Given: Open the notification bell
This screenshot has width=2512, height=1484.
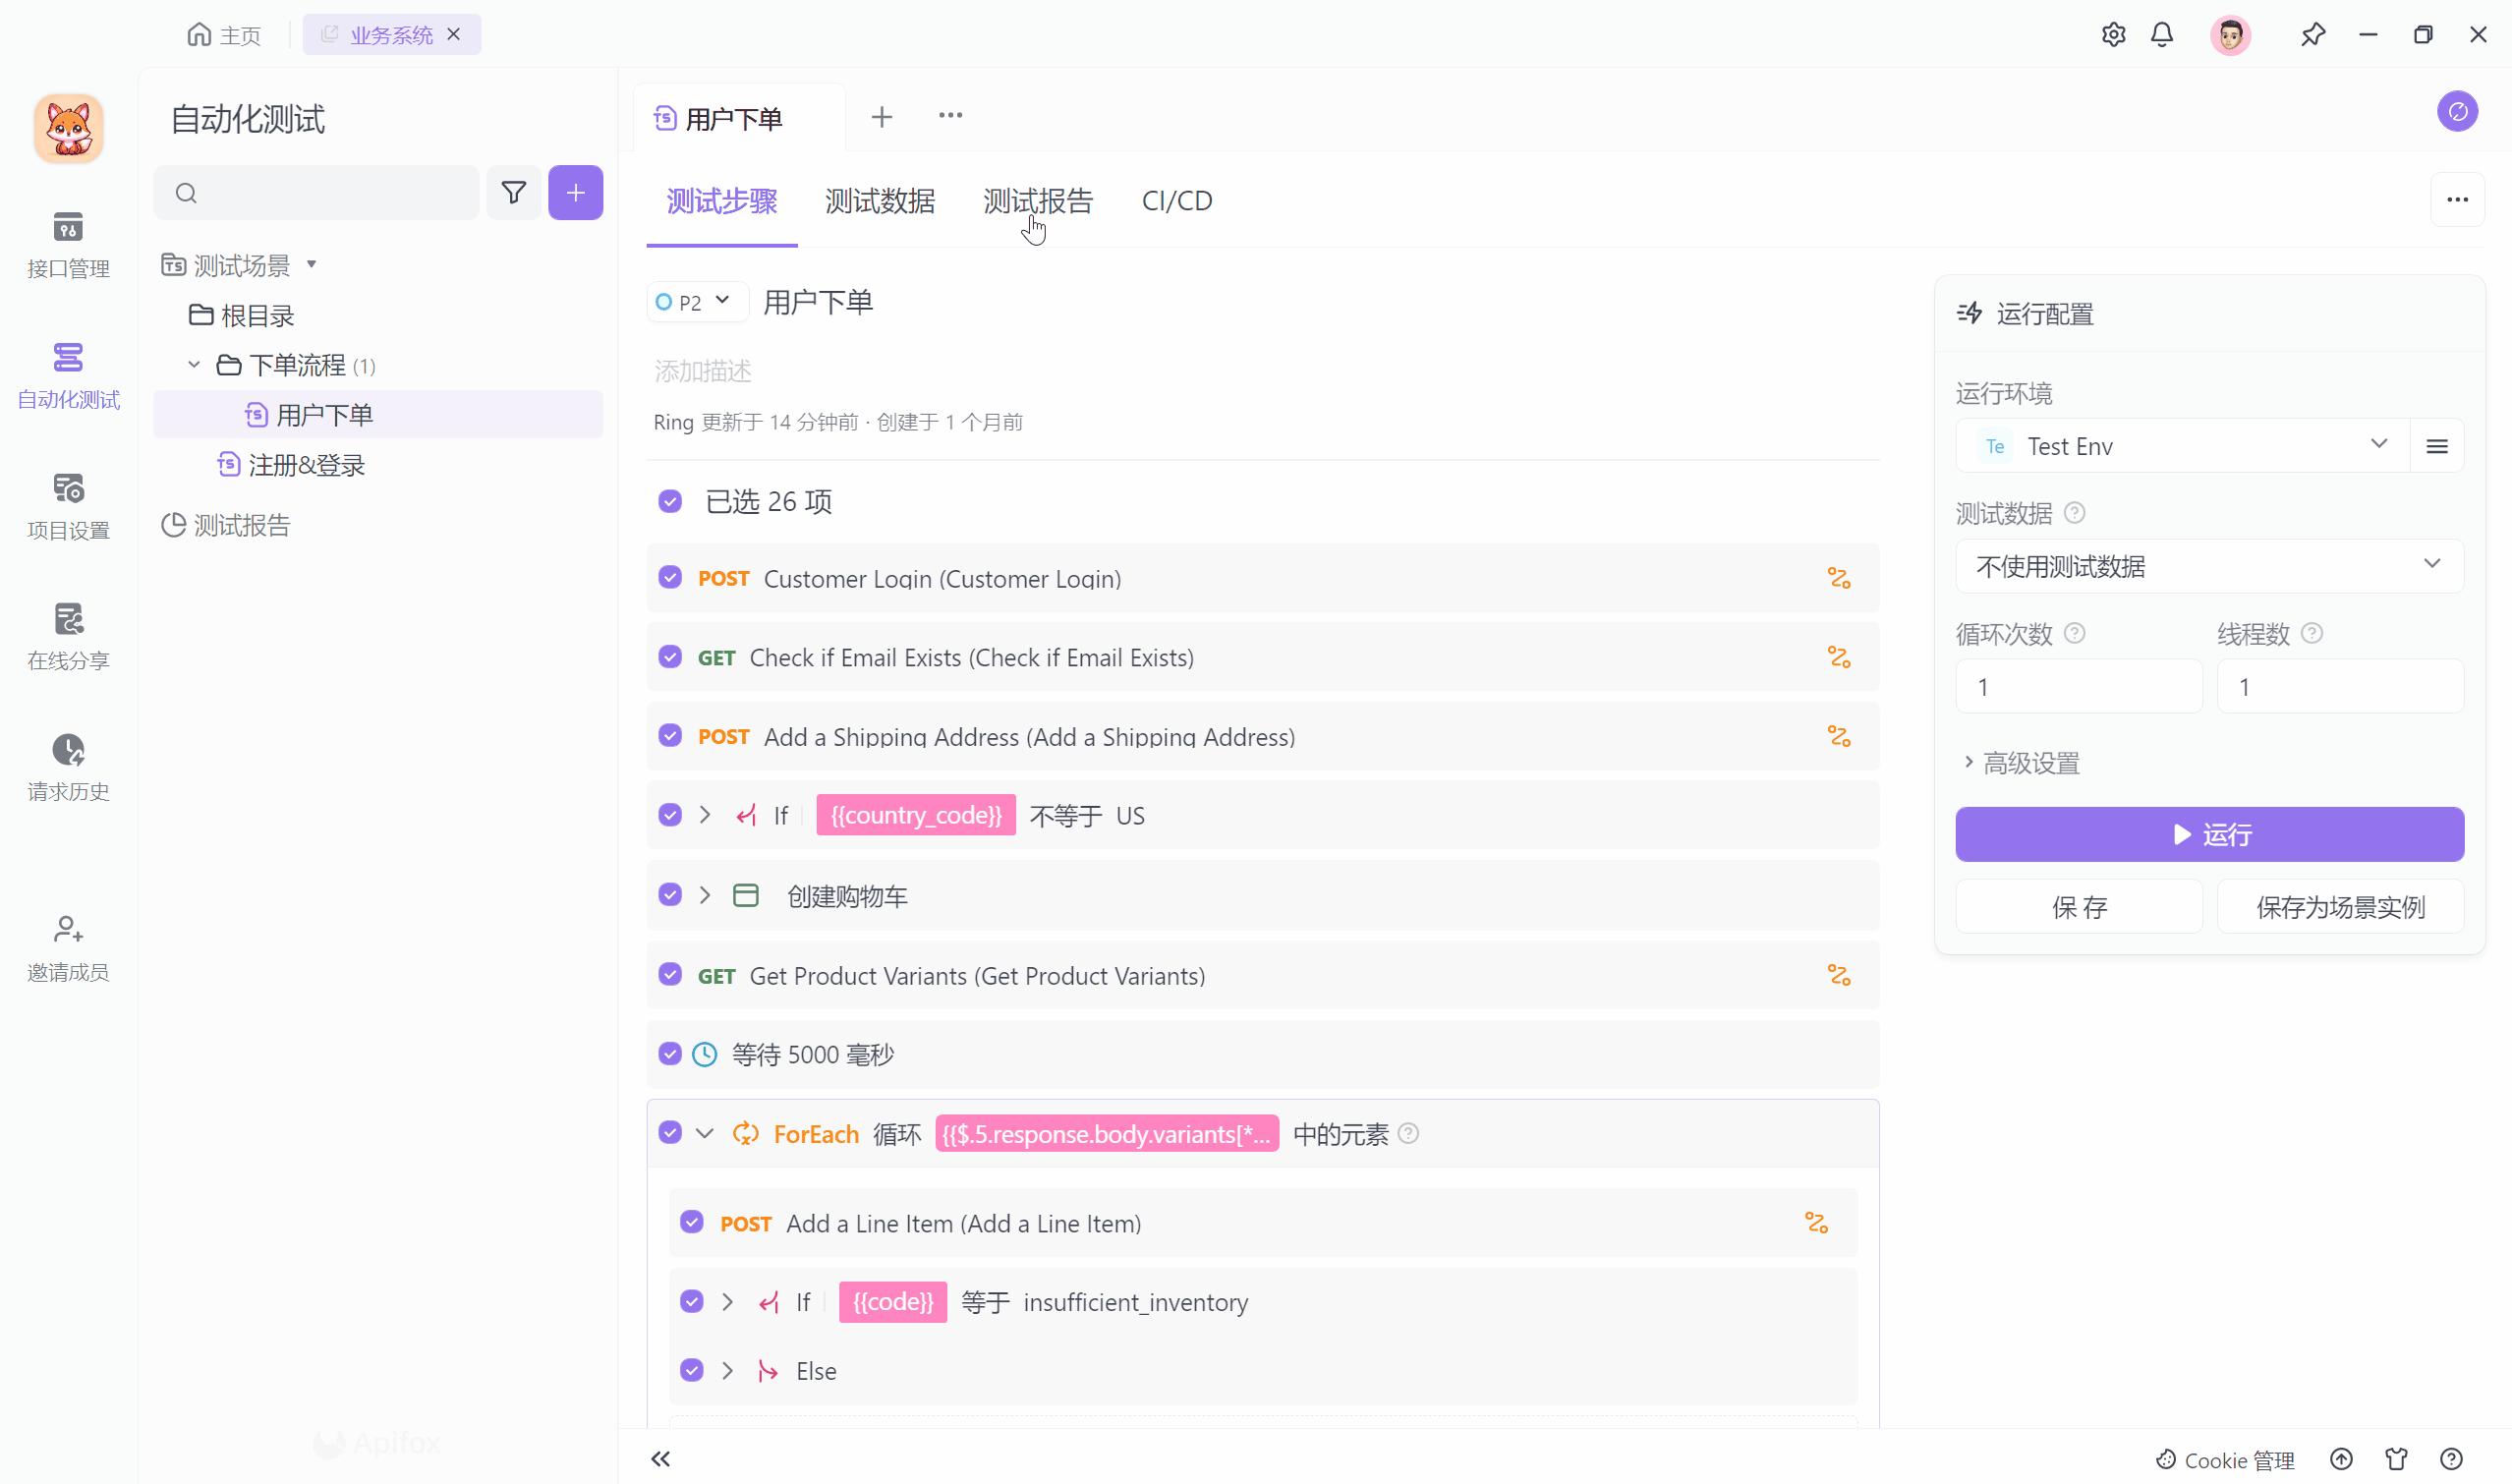Looking at the screenshot, I should click(2162, 34).
